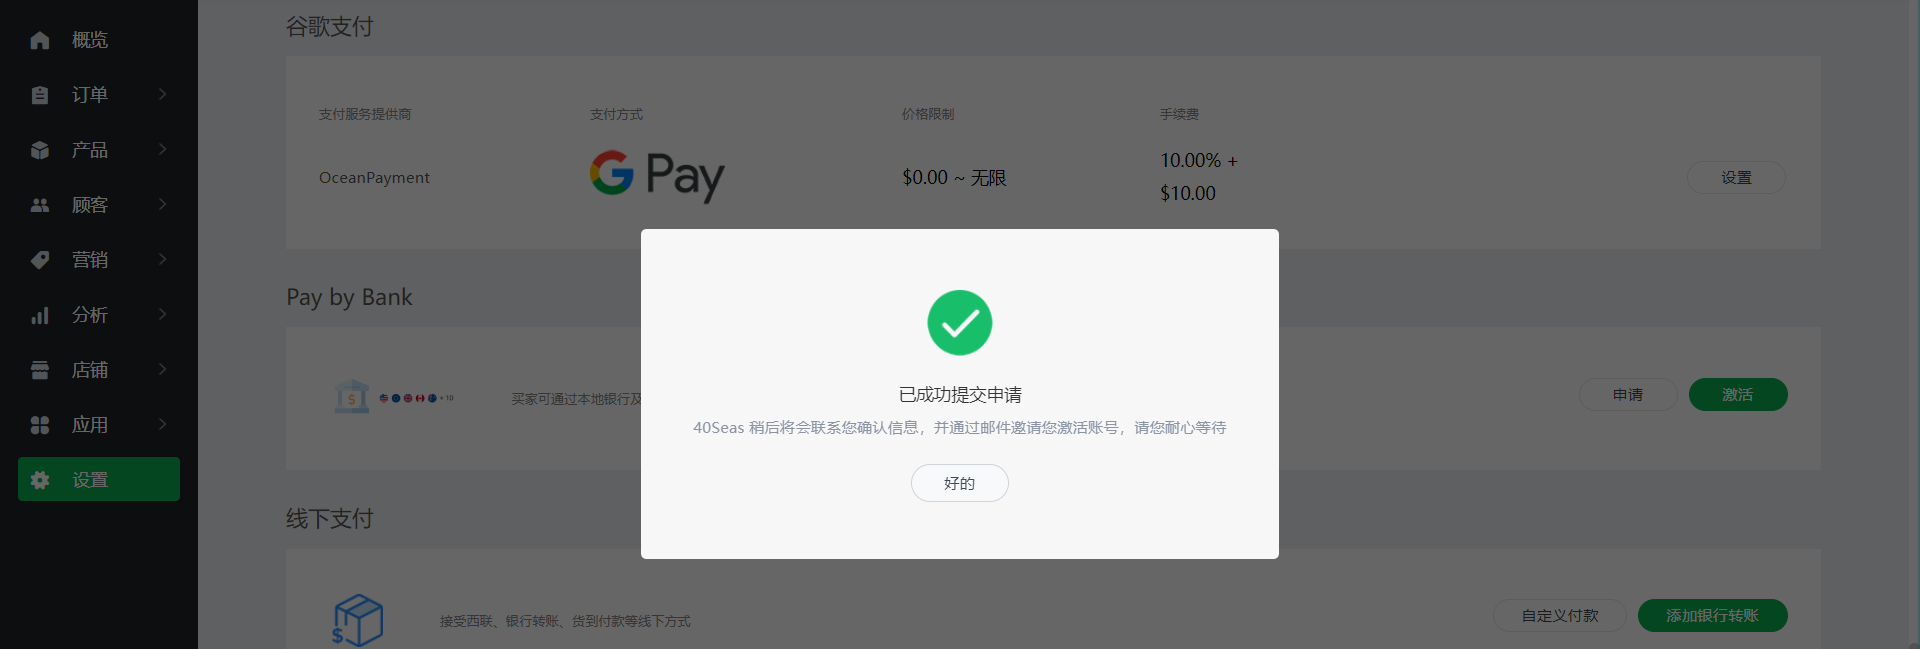Click the 设置 gear icon in sidebar
The height and width of the screenshot is (649, 1920).
click(40, 480)
